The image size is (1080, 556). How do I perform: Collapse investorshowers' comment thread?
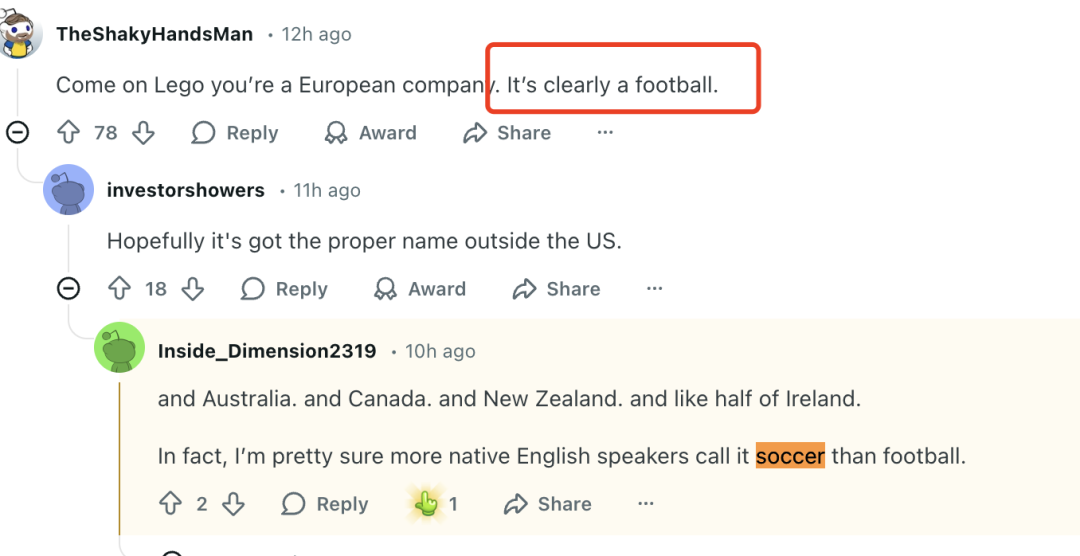68,288
